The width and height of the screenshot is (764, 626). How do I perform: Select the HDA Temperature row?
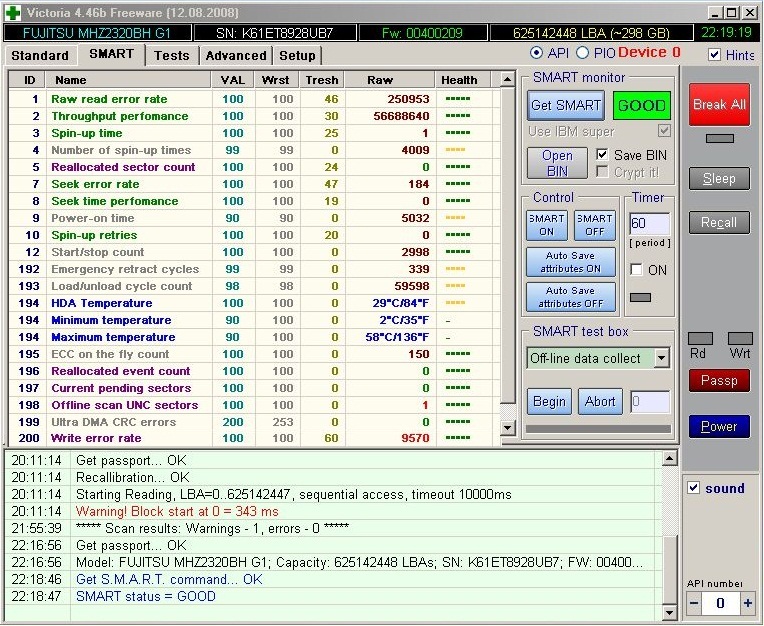(x=253, y=303)
